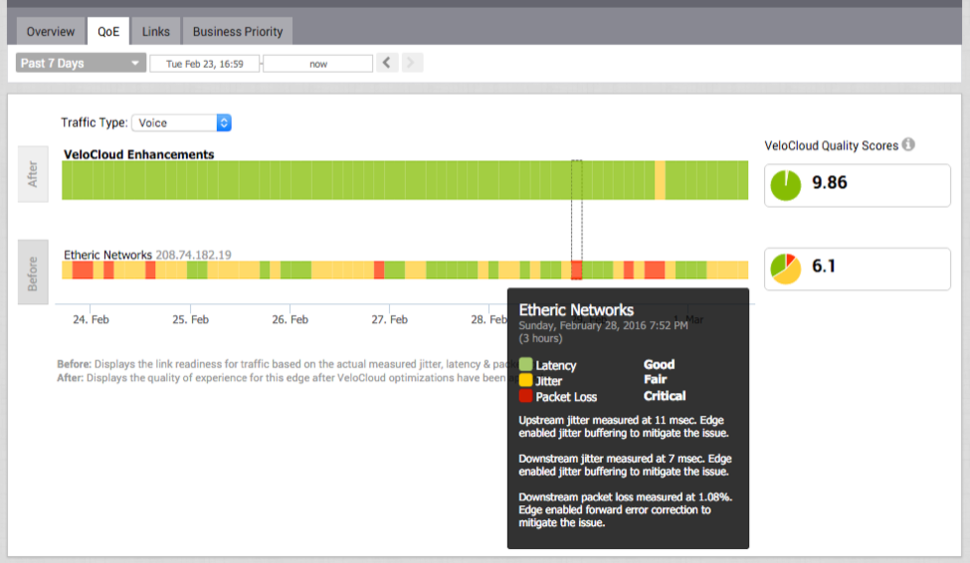Click the 9.86 score value

click(x=830, y=183)
